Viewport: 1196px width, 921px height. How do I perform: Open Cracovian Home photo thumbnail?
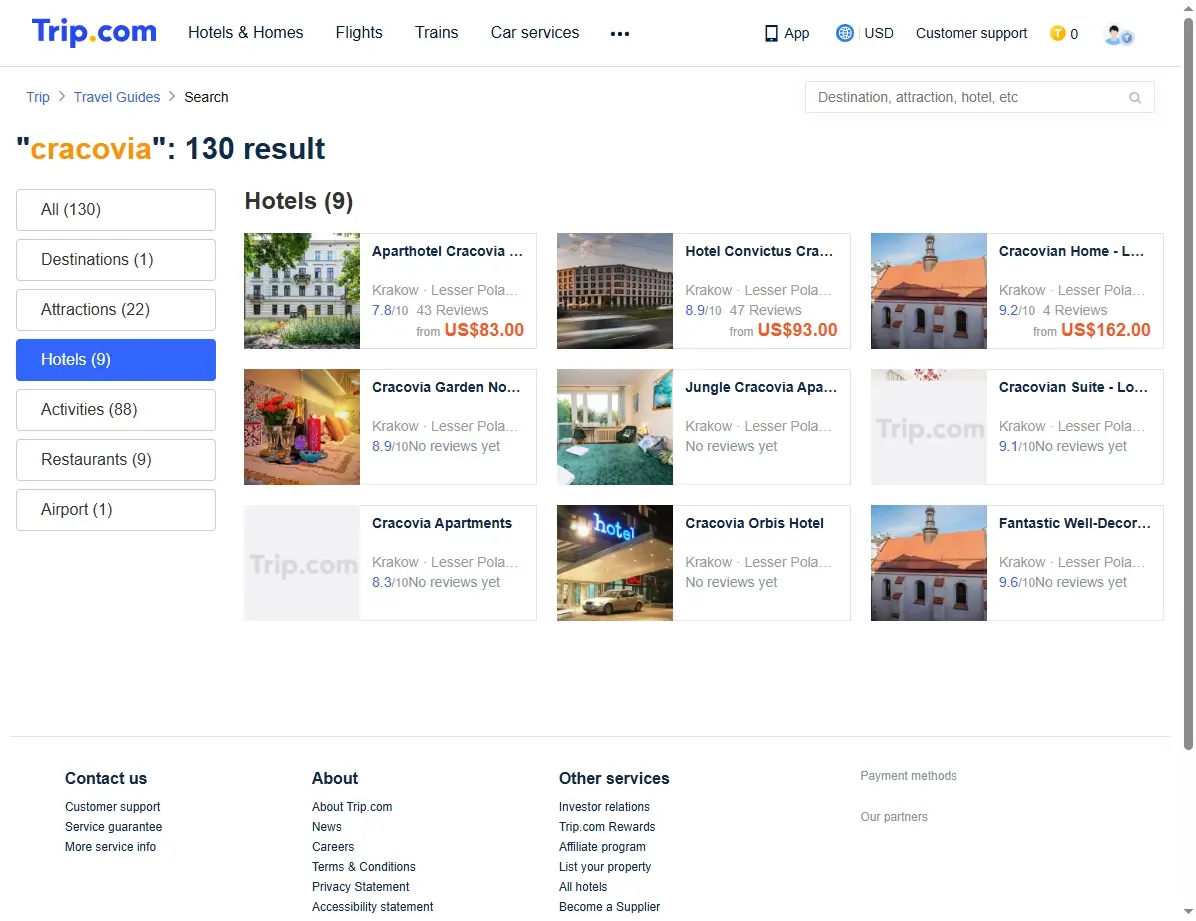pos(929,291)
